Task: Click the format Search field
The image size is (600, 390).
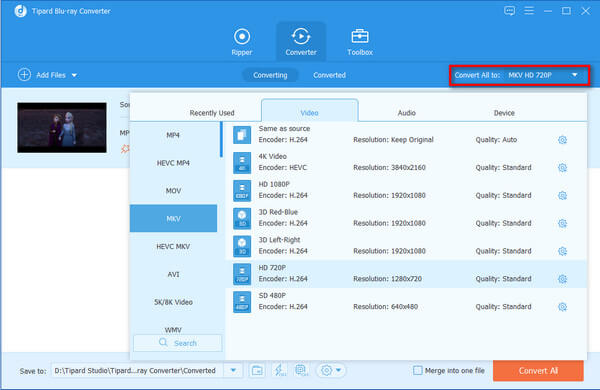Action: (x=178, y=343)
